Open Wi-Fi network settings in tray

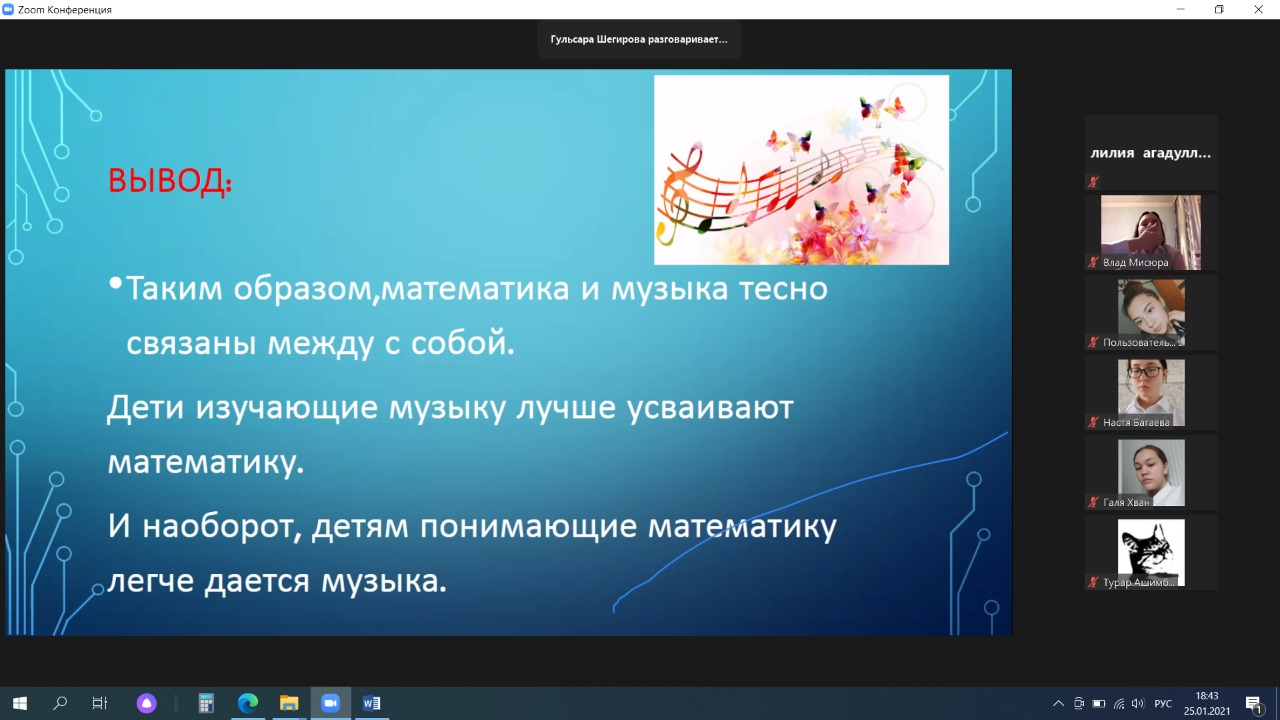[1119, 703]
